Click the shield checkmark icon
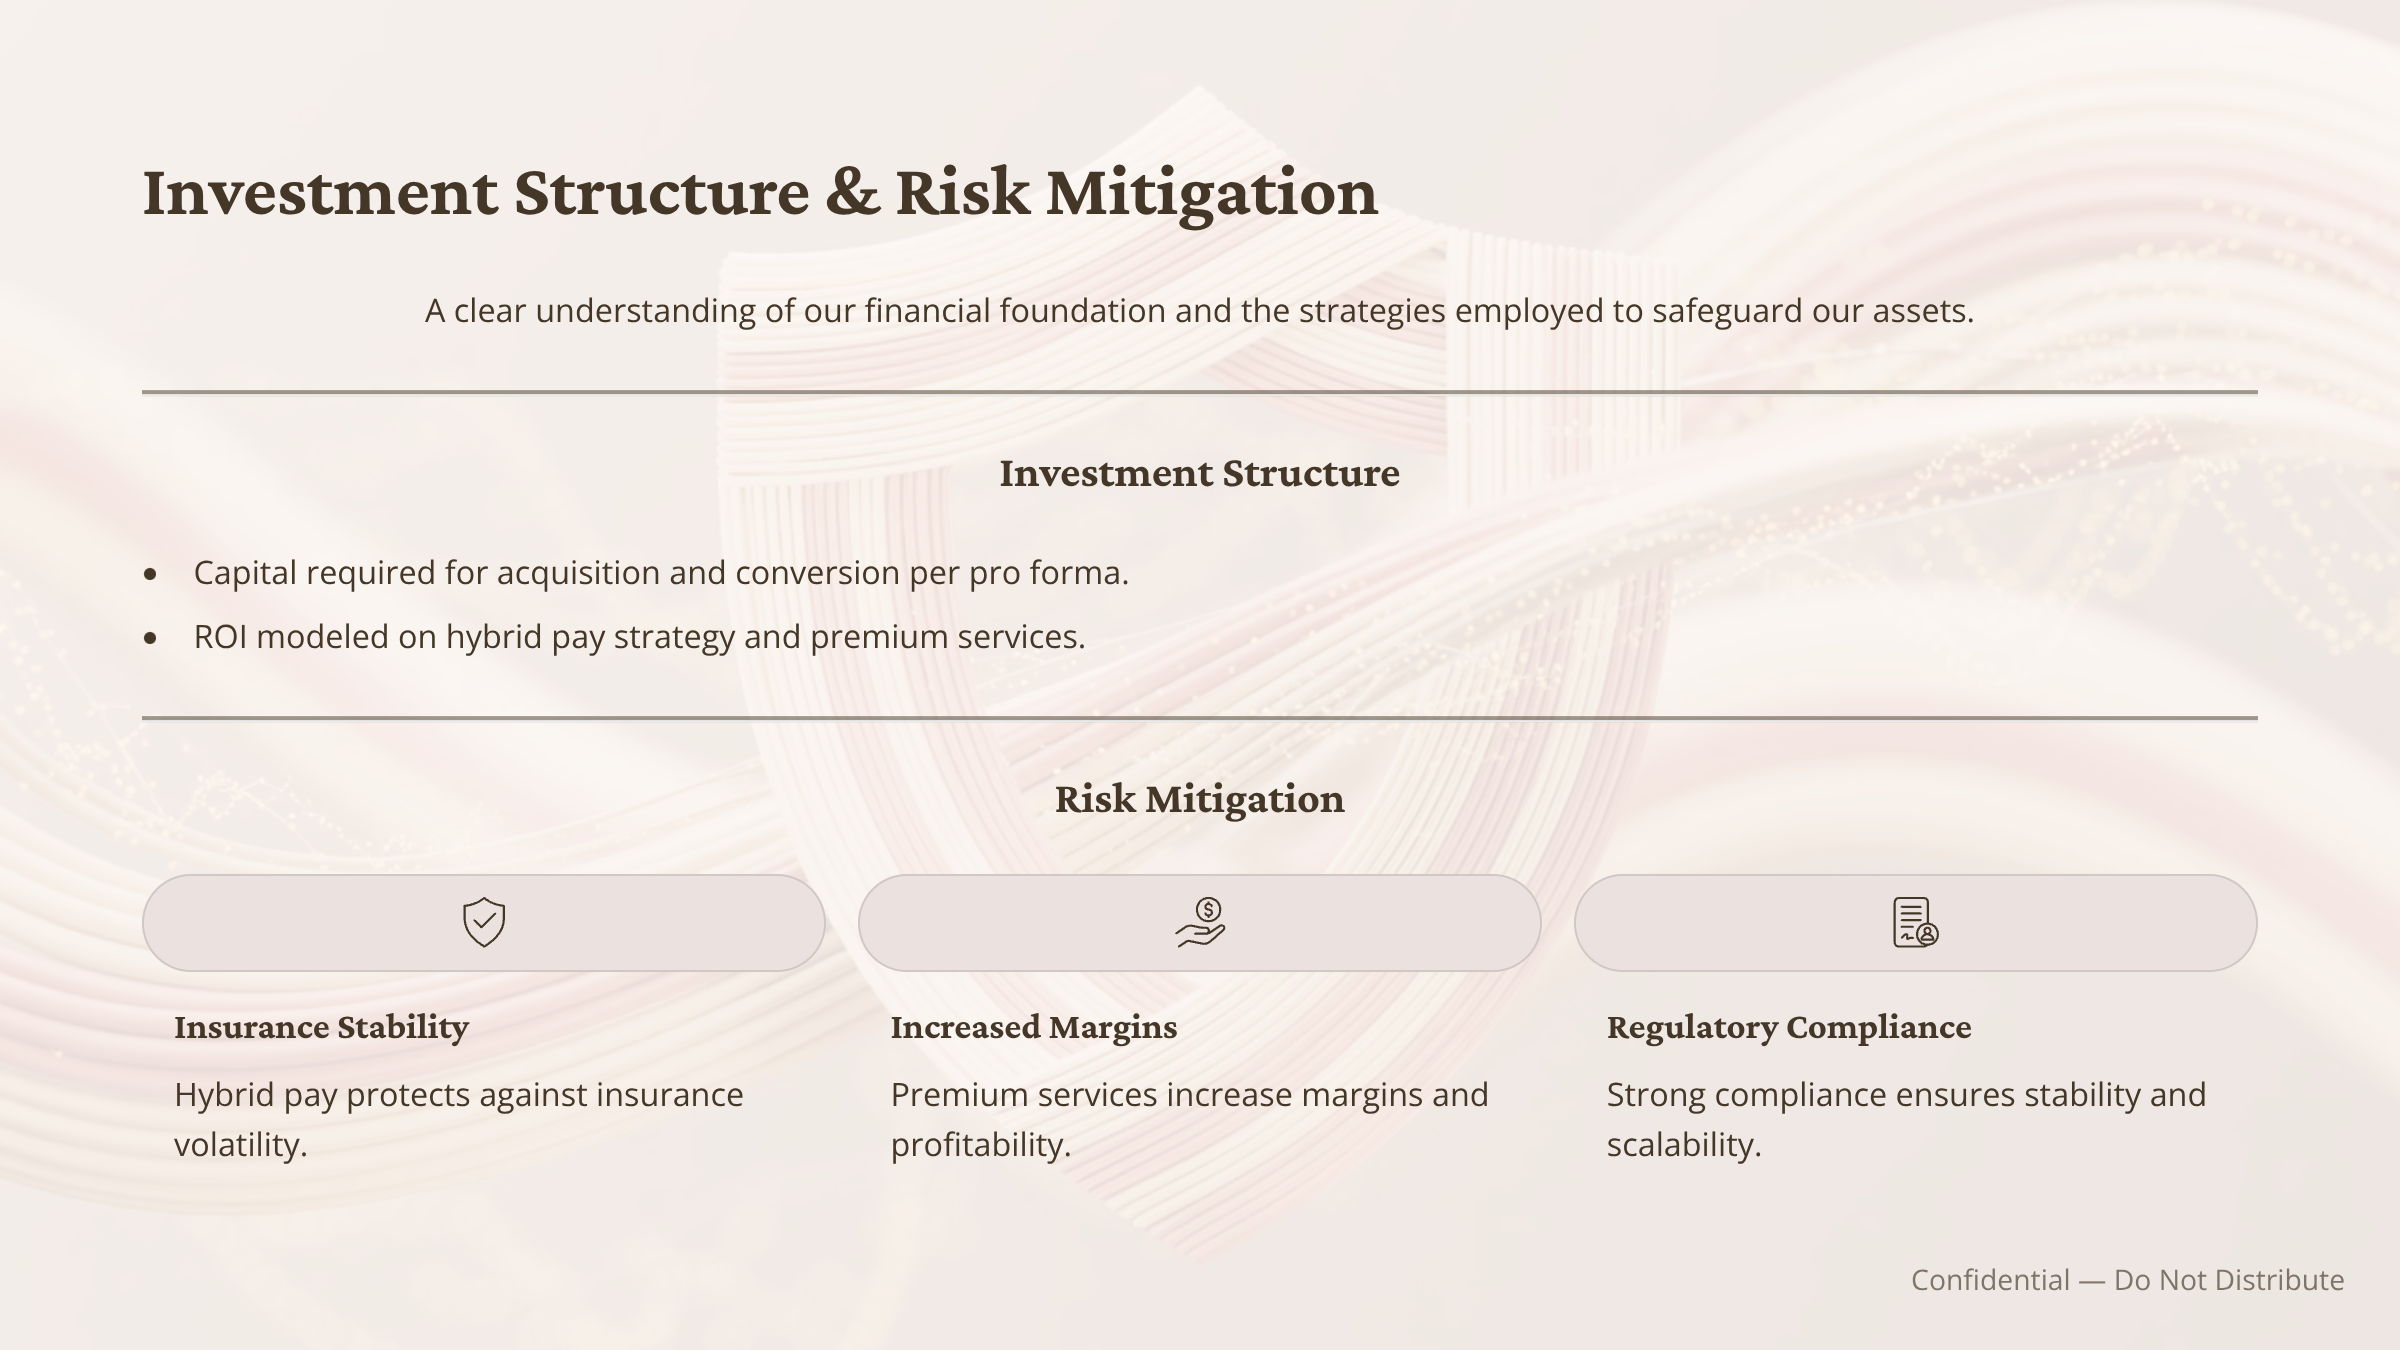This screenshot has height=1350, width=2400. [x=484, y=922]
